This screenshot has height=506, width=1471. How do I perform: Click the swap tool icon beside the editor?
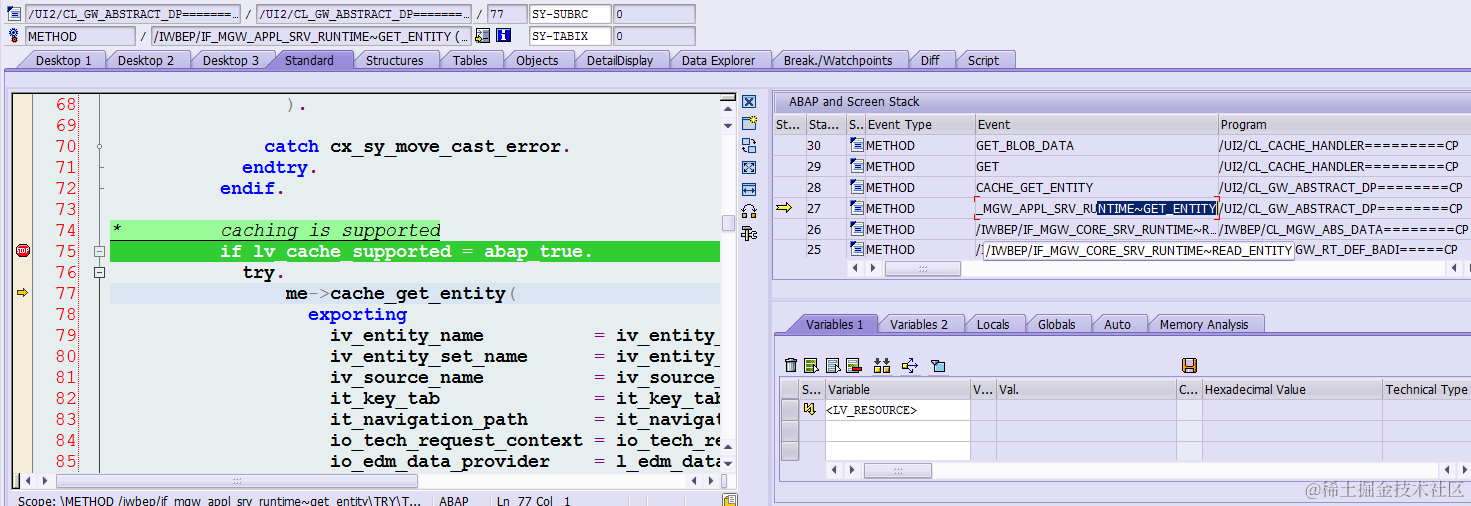748,146
